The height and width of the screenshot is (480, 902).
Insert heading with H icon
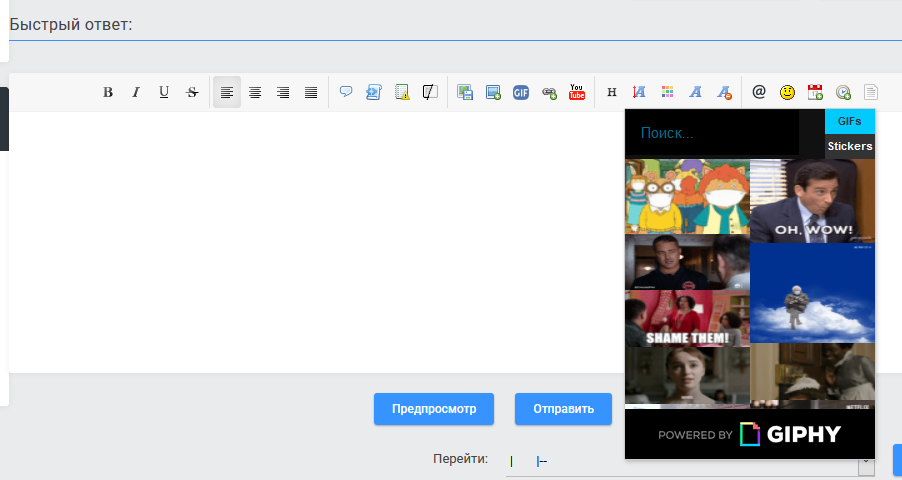[x=612, y=92]
